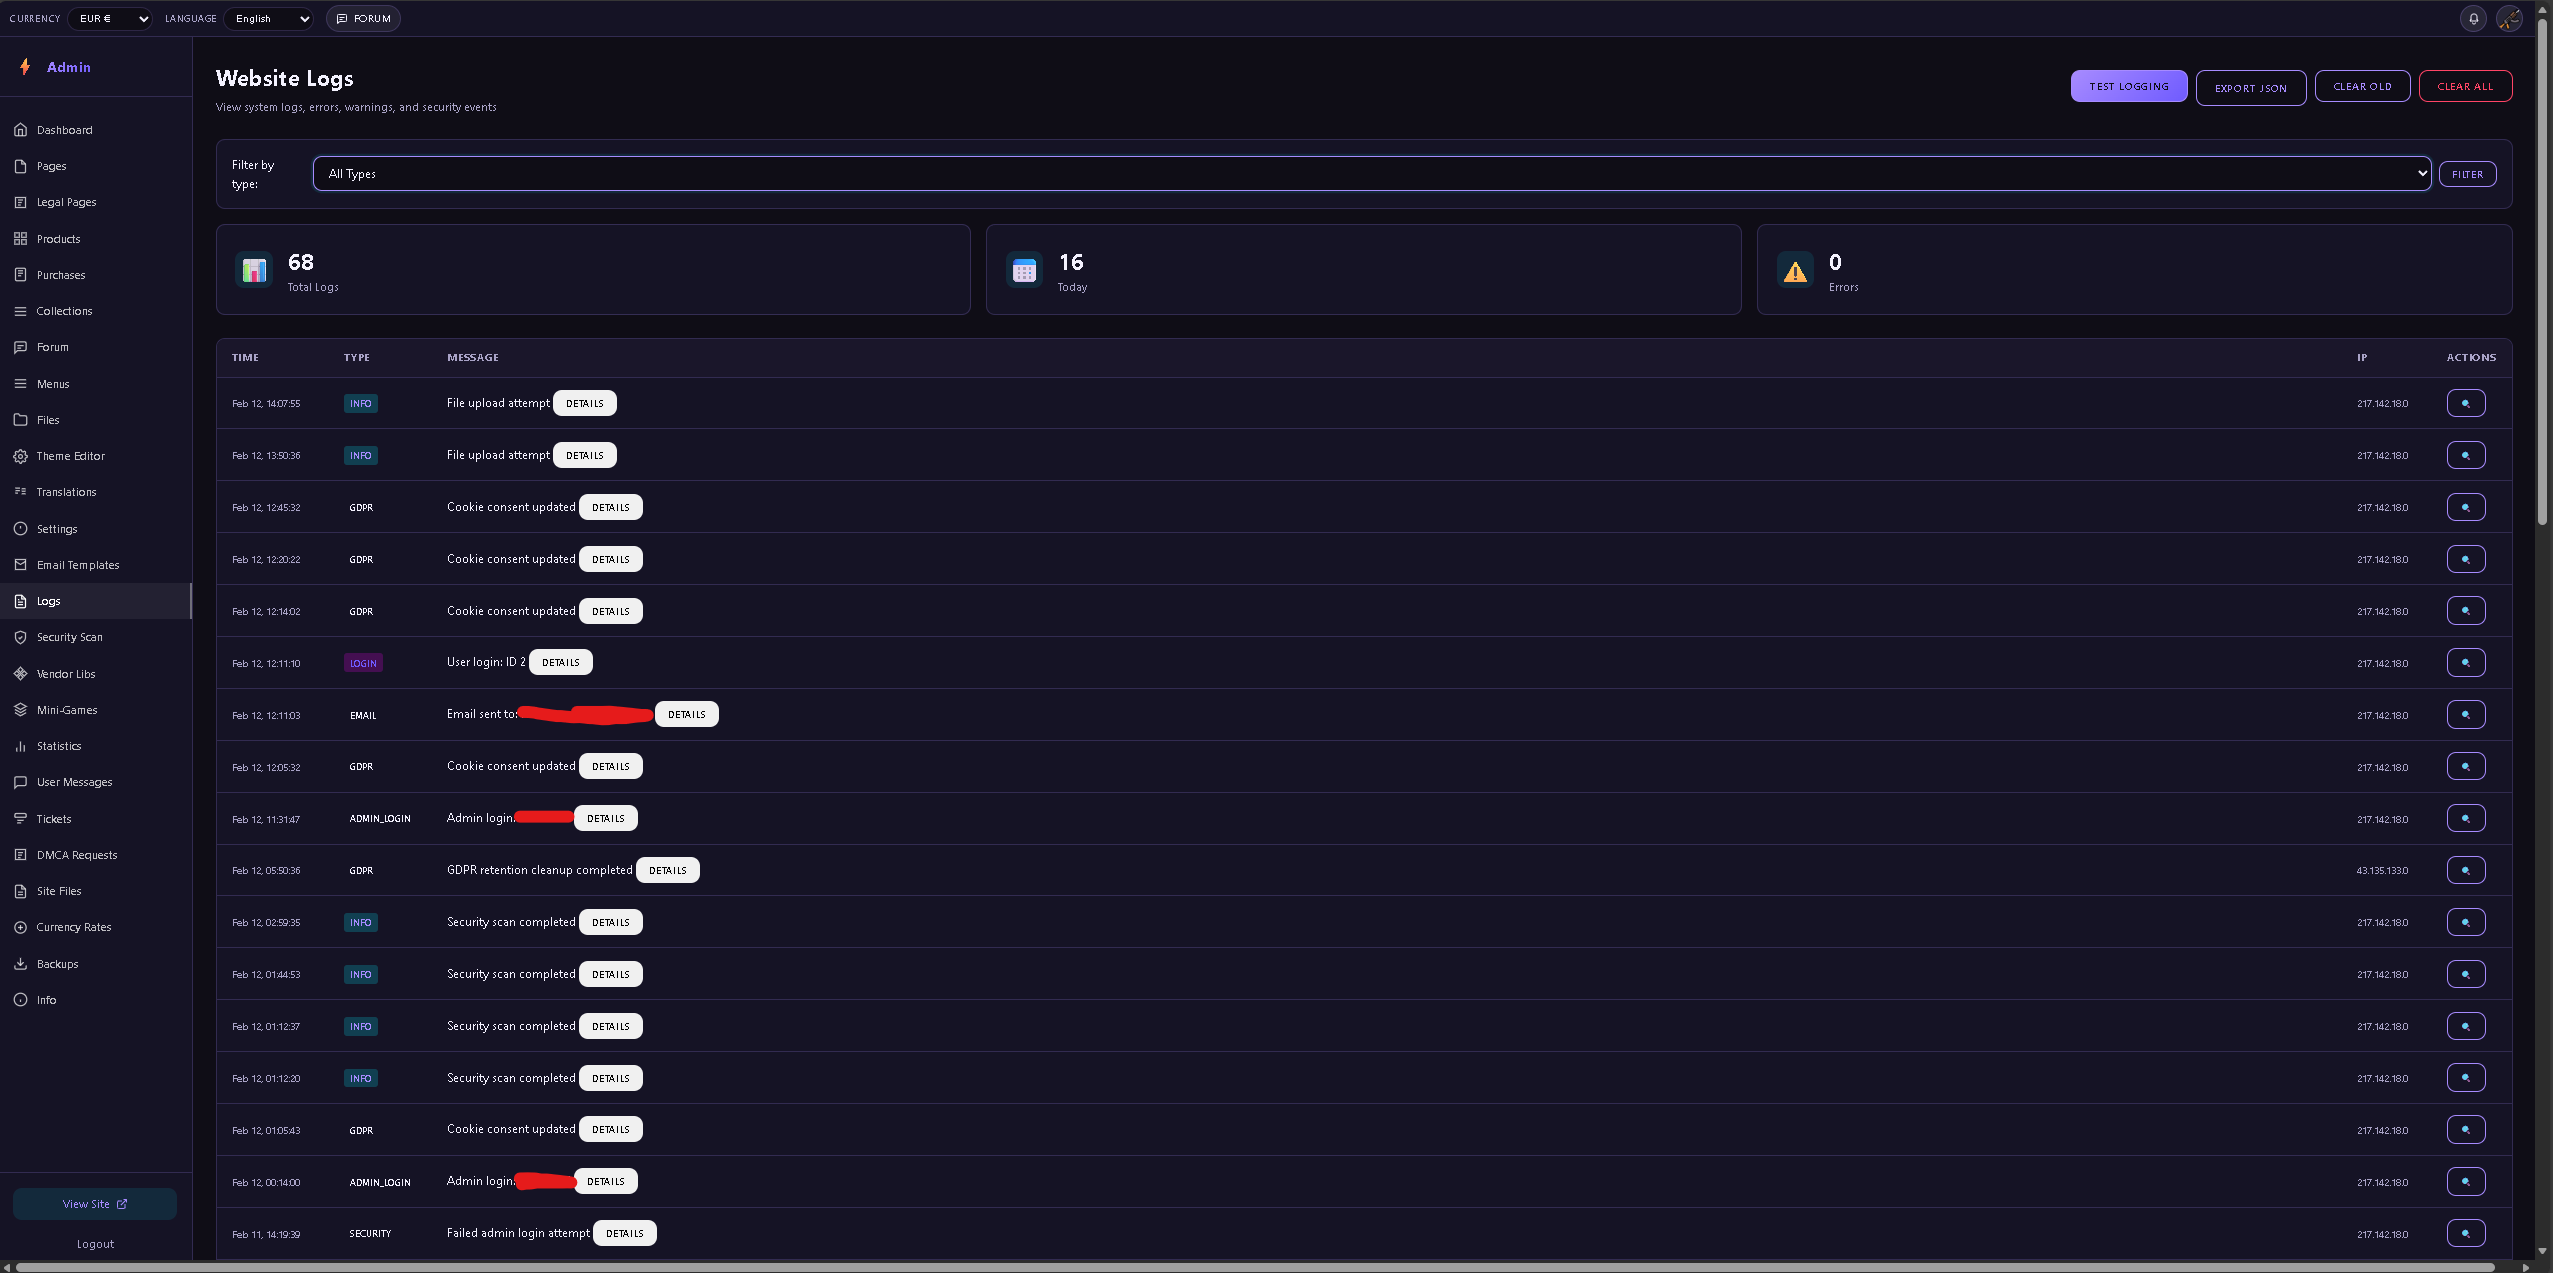Image resolution: width=2553 pixels, height=1273 pixels.
Task: Open the Dashboard from the sidebar icon
Action: (22, 129)
